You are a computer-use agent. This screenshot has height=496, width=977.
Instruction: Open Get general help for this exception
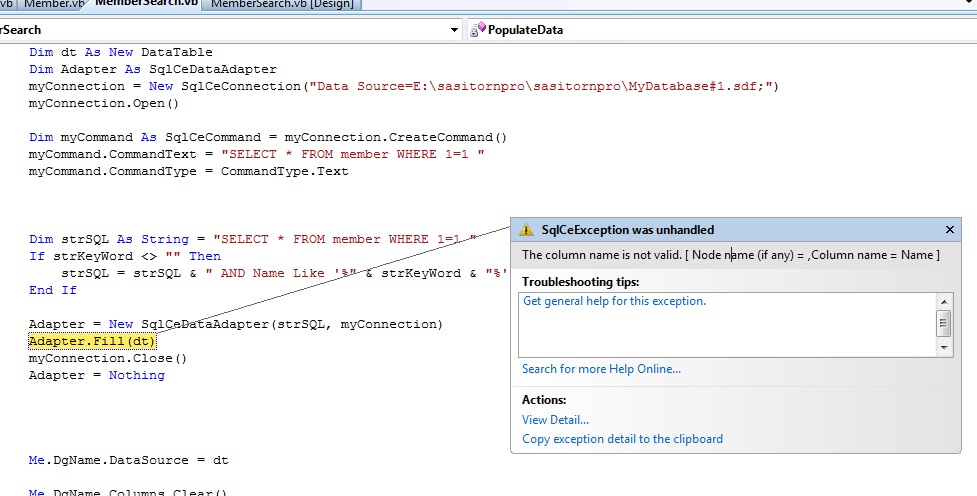point(614,301)
